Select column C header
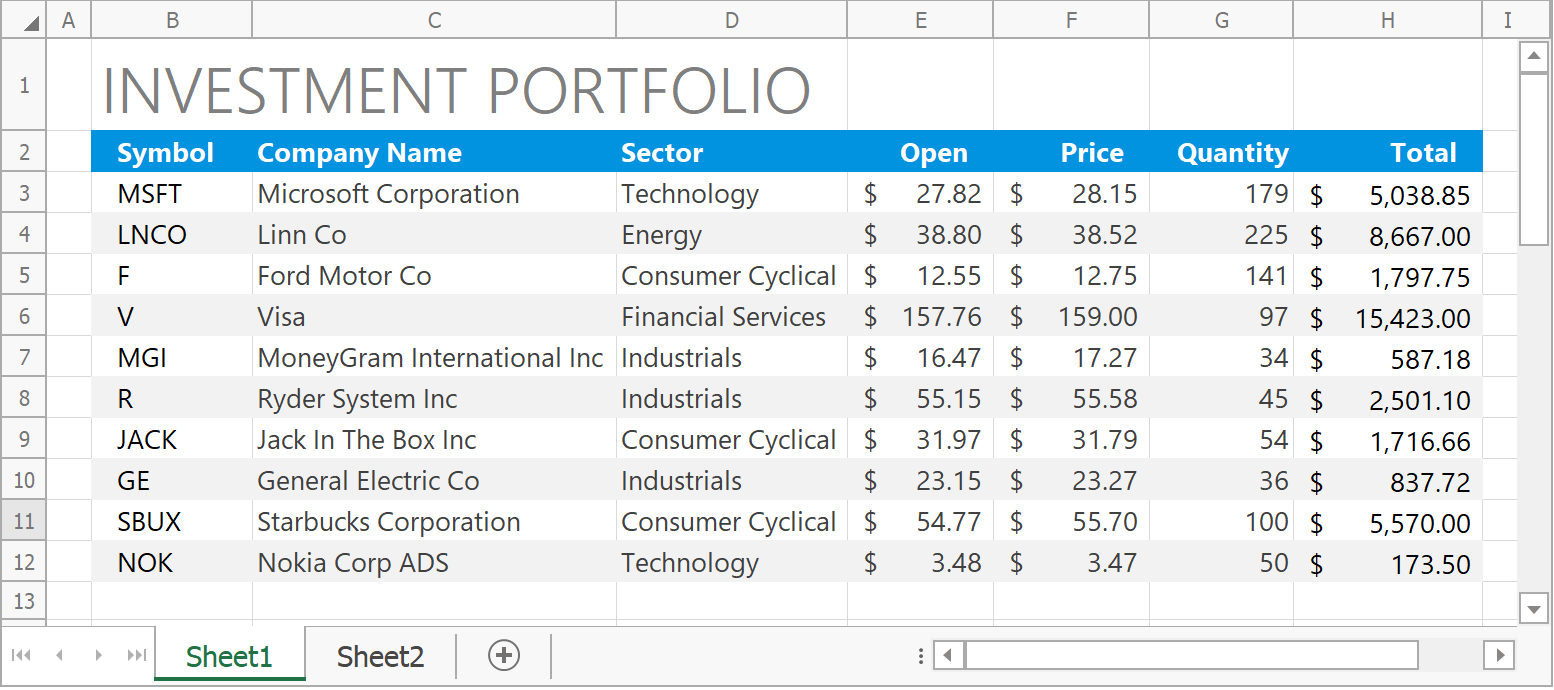The width and height of the screenshot is (1554, 690). point(434,20)
